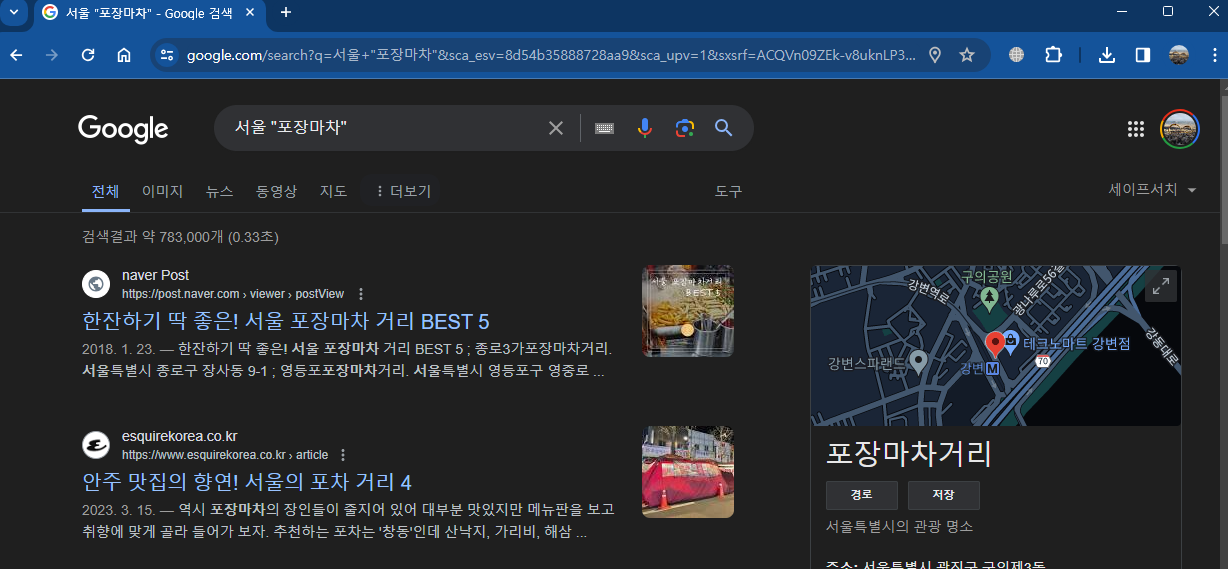Open the on-screen keyboard input tool

604,128
